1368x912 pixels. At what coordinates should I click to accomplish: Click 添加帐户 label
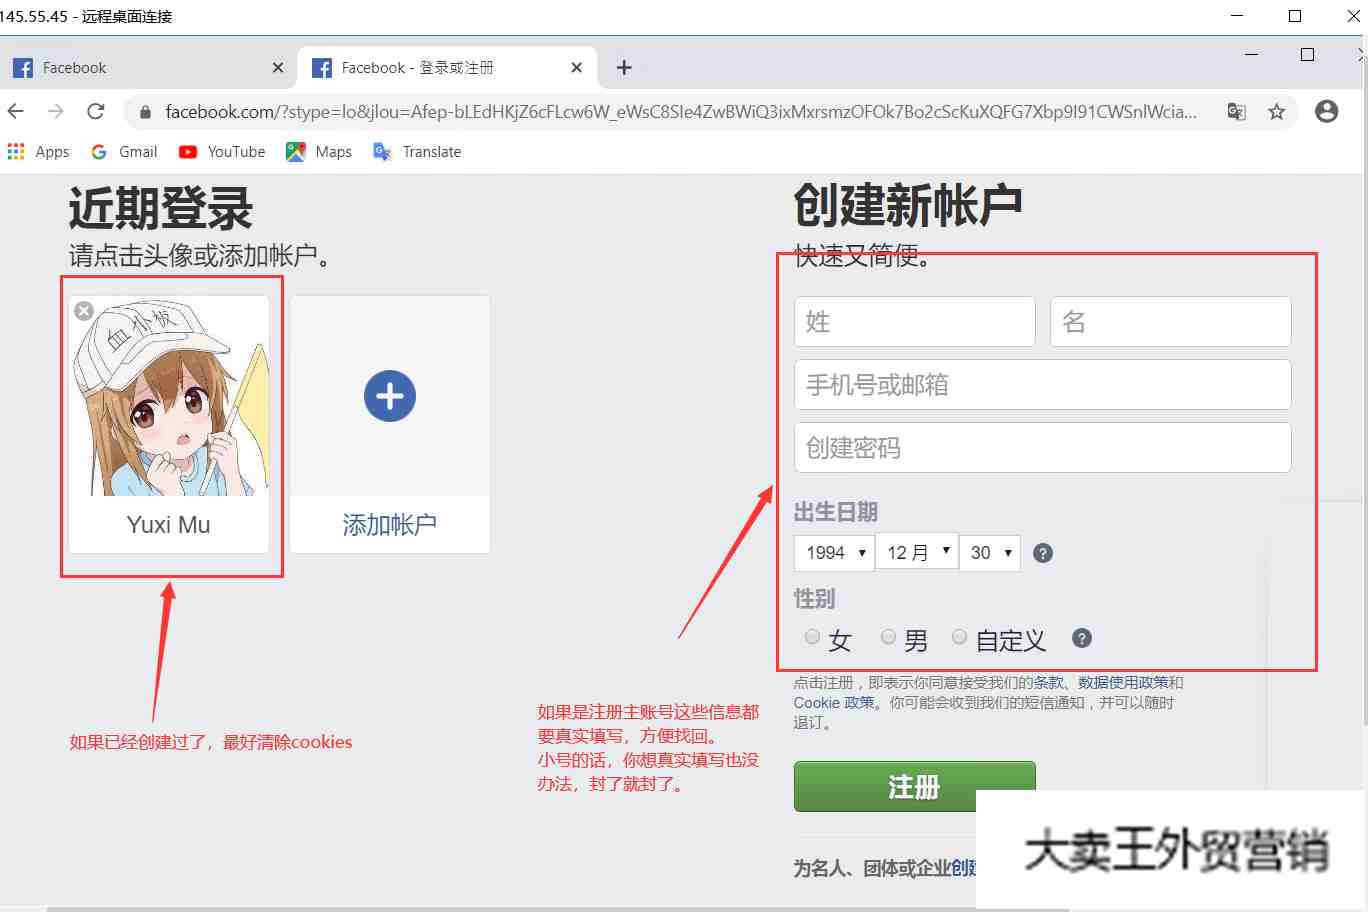click(390, 525)
